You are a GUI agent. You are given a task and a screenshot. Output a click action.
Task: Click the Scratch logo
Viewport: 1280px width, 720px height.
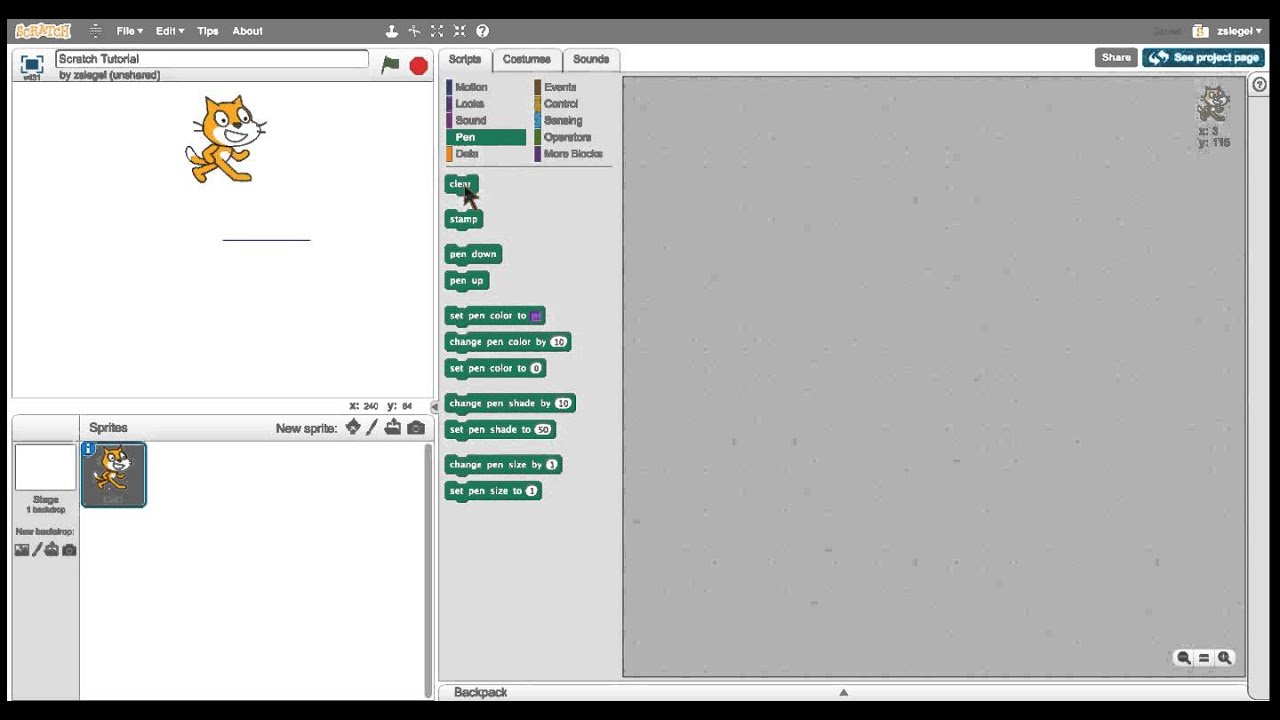click(43, 31)
